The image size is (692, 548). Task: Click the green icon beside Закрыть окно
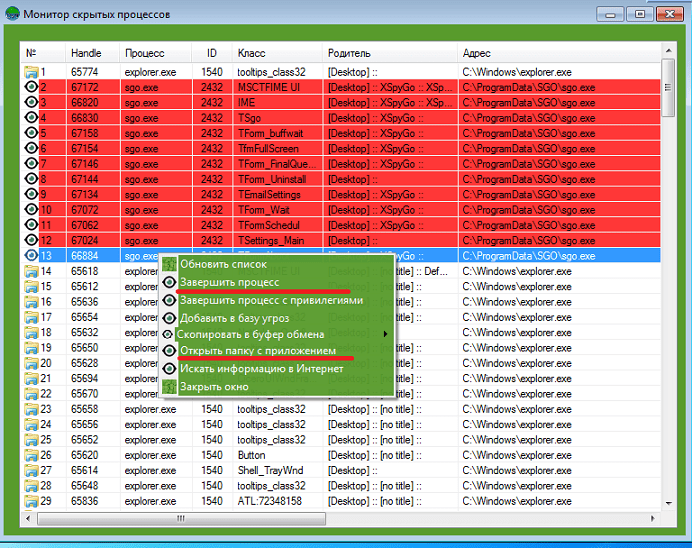[x=169, y=387]
